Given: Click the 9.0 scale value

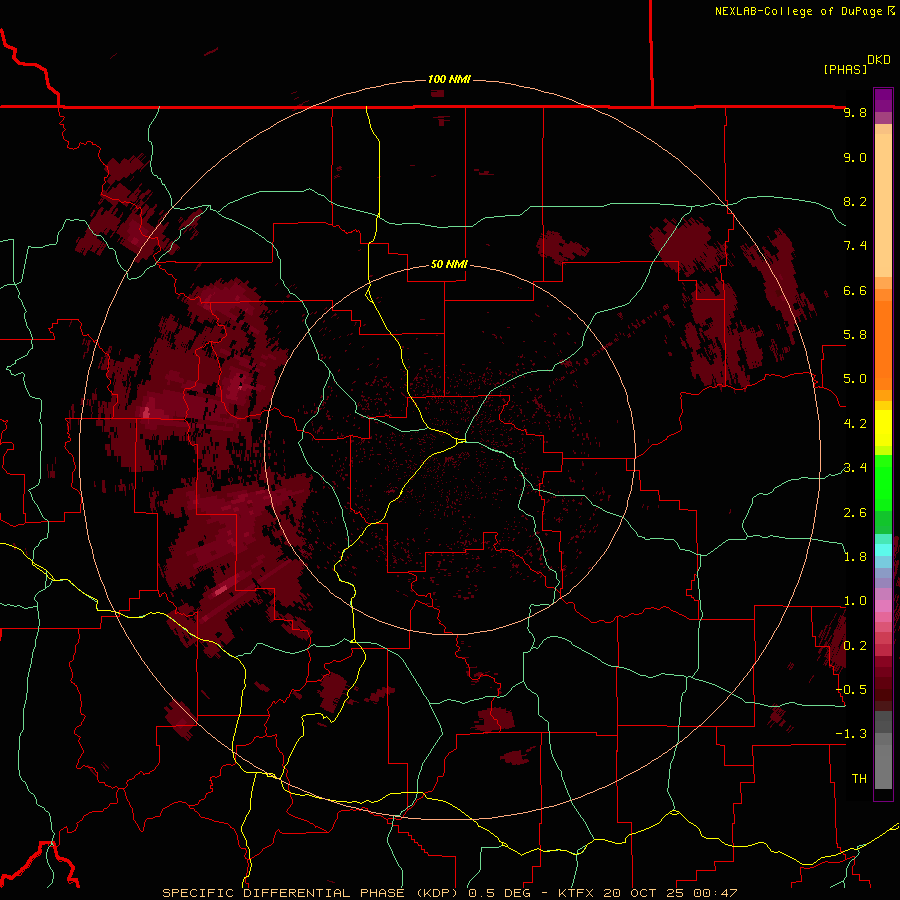Looking at the screenshot, I should [x=855, y=157].
